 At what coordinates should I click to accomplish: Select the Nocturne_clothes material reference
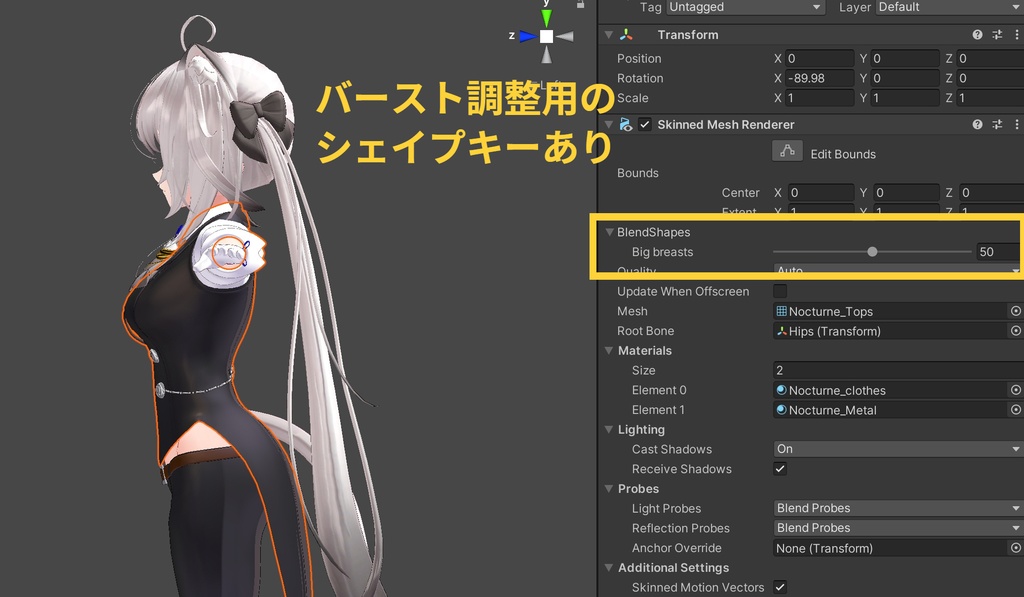pos(891,390)
